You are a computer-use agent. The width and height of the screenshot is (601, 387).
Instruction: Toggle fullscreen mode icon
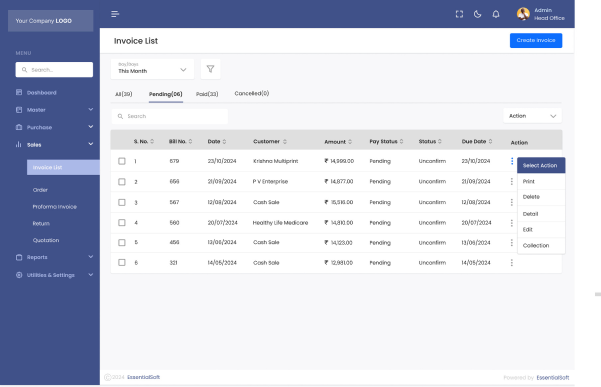coord(459,14)
